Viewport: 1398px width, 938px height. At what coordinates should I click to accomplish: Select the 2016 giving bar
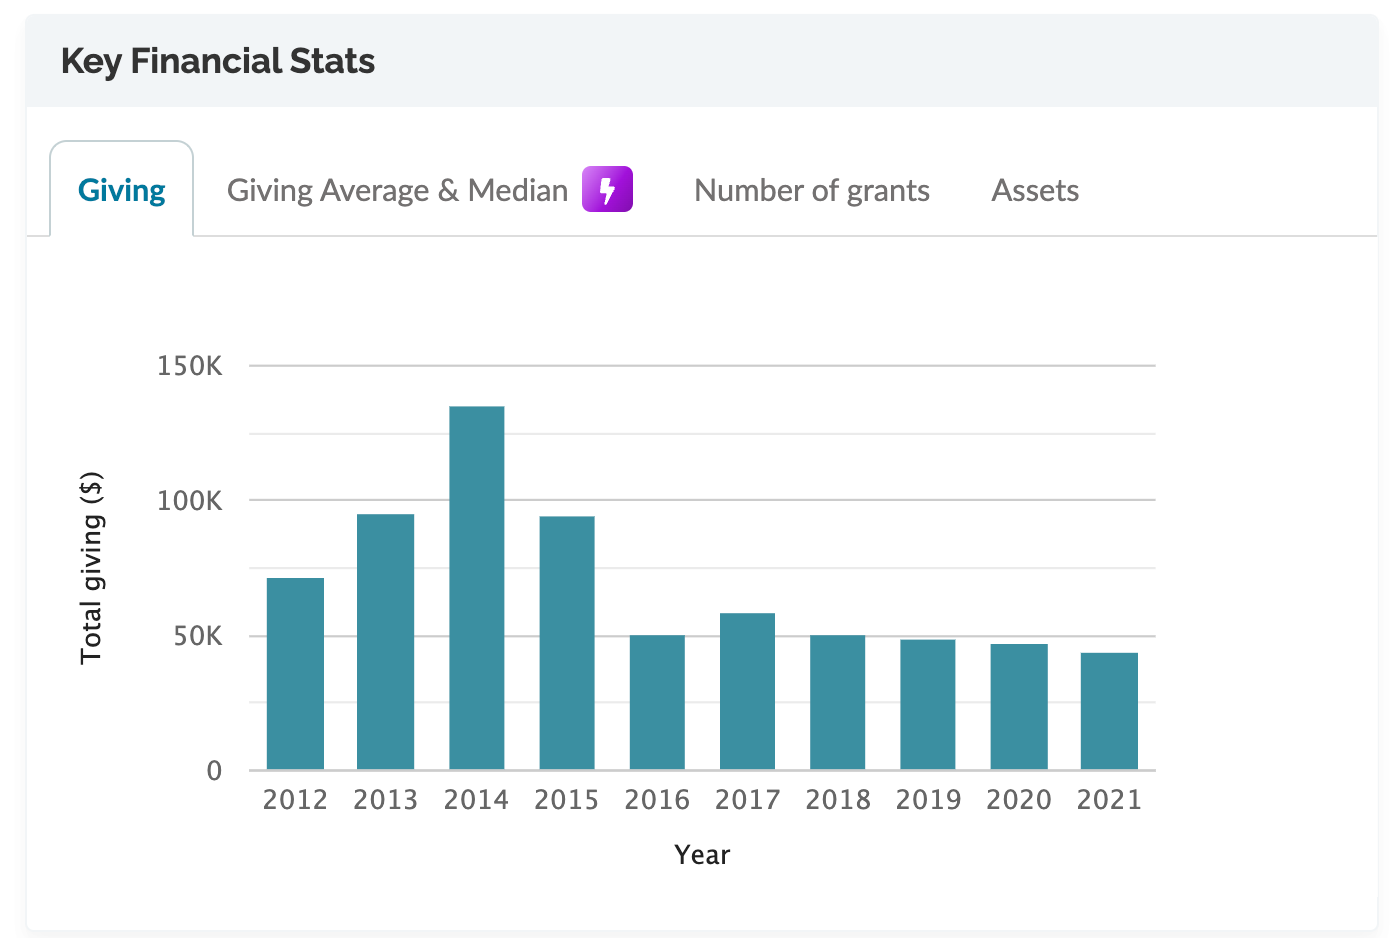(657, 702)
